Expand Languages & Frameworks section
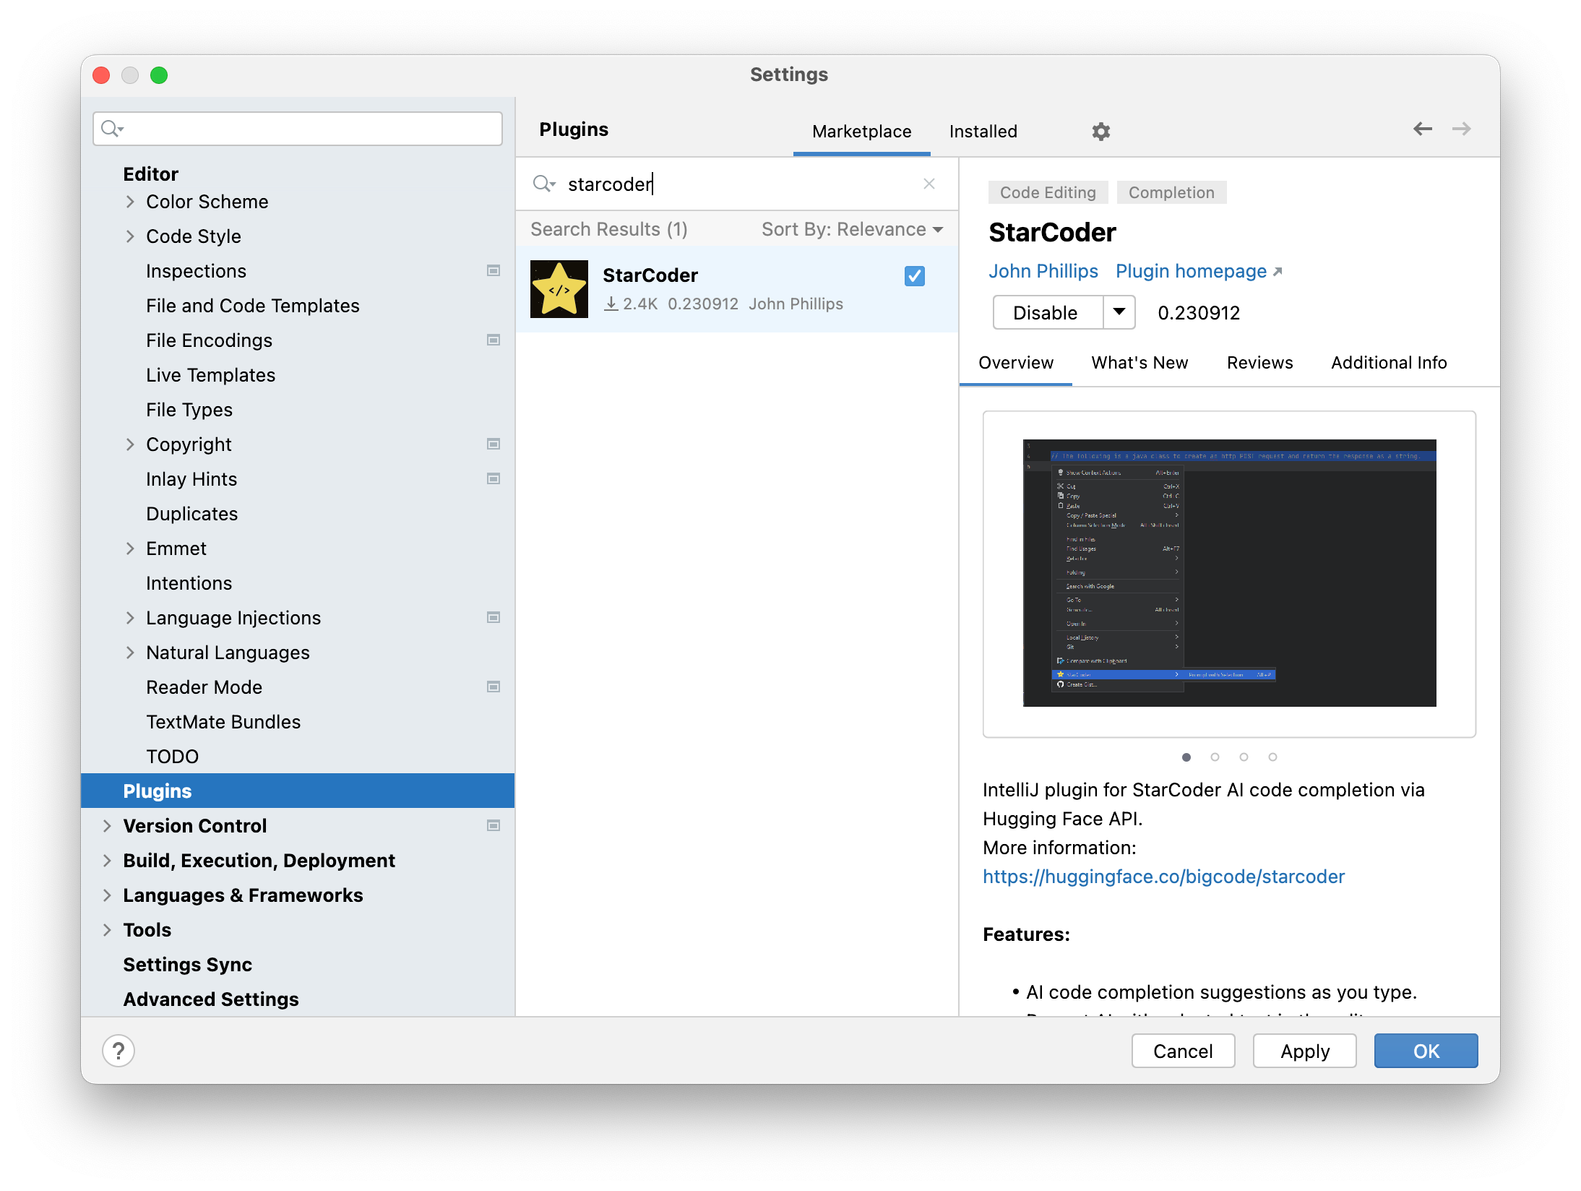 (x=107, y=896)
